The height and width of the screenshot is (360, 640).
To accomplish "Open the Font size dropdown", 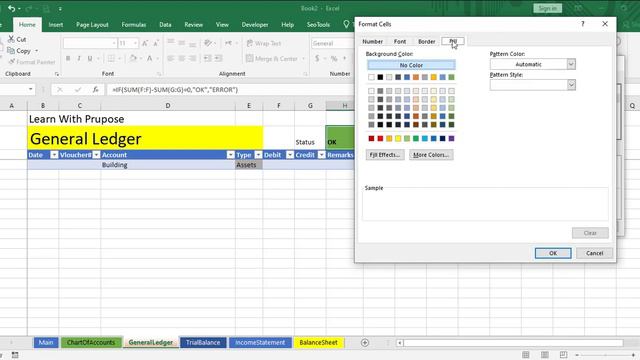I will tap(135, 43).
